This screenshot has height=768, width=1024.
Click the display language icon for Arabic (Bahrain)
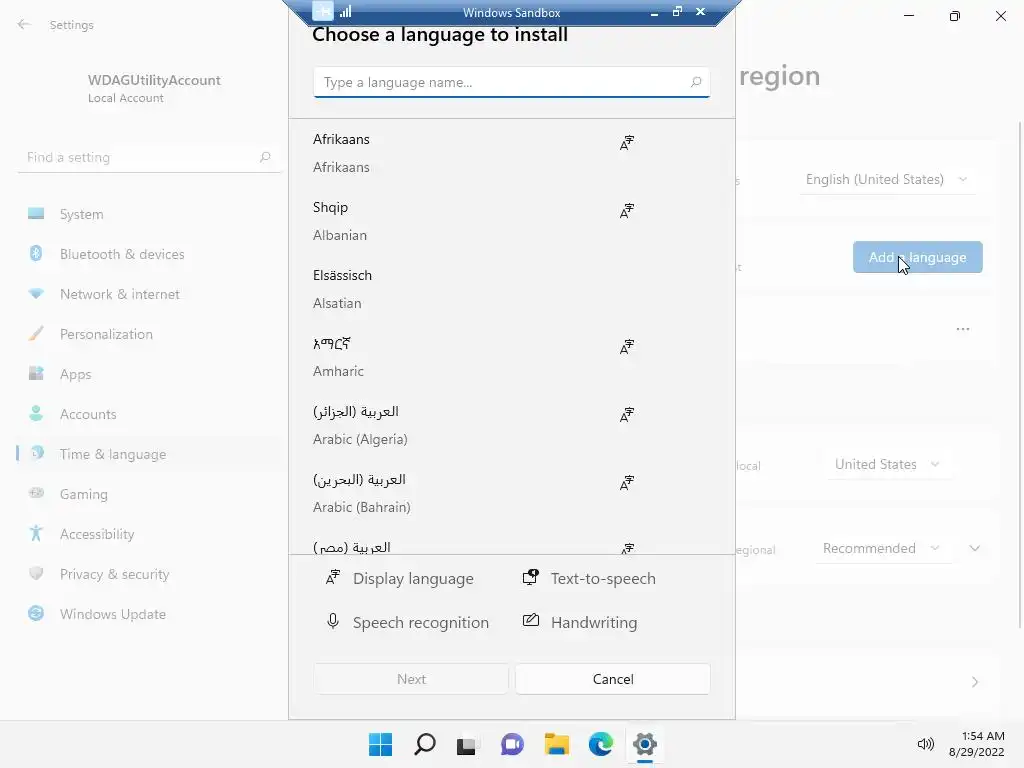627,483
